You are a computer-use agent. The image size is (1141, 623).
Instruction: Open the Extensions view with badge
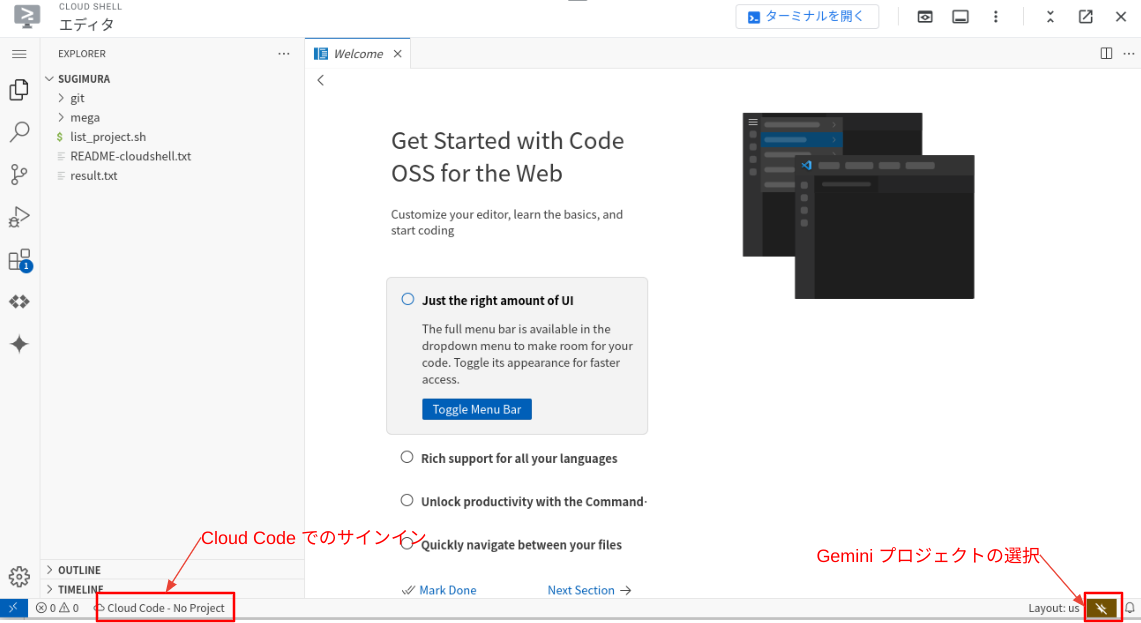pyautogui.click(x=20, y=261)
